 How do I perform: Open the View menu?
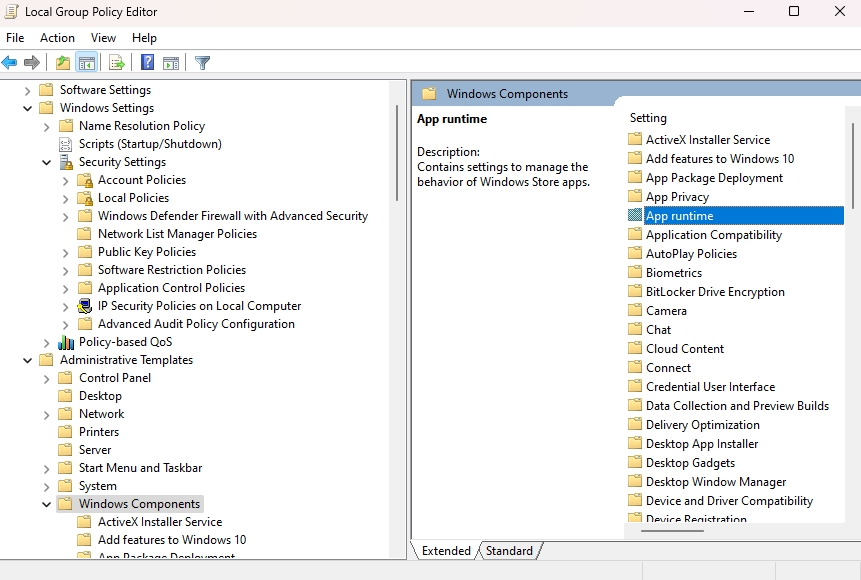tap(103, 37)
